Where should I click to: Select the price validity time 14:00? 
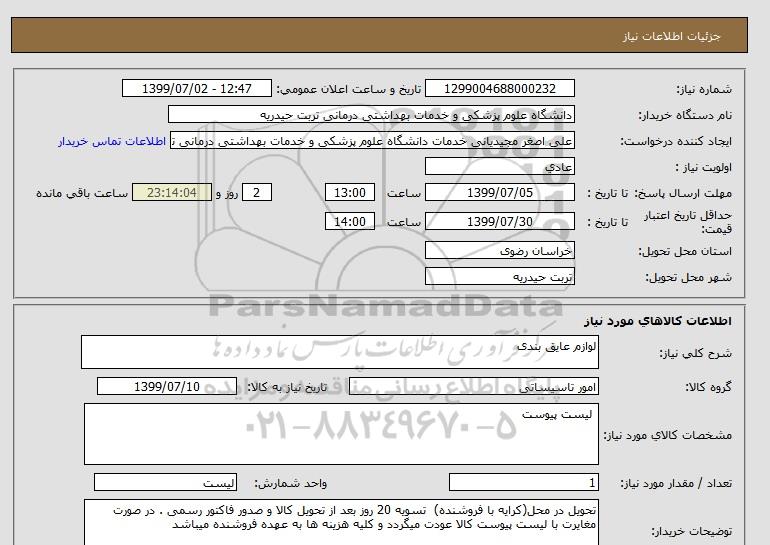(350, 221)
